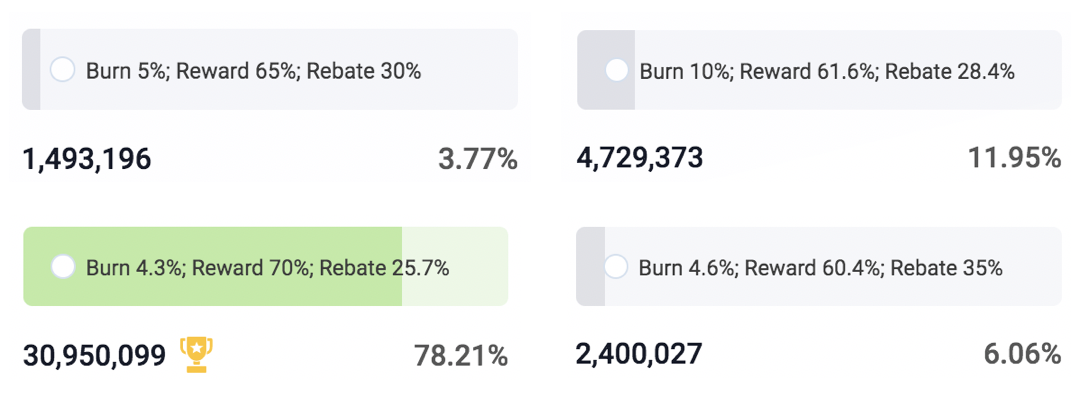Viewport: 1082px width, 394px height.
Task: Click the 11.95% result percentage
Action: tap(1014, 158)
